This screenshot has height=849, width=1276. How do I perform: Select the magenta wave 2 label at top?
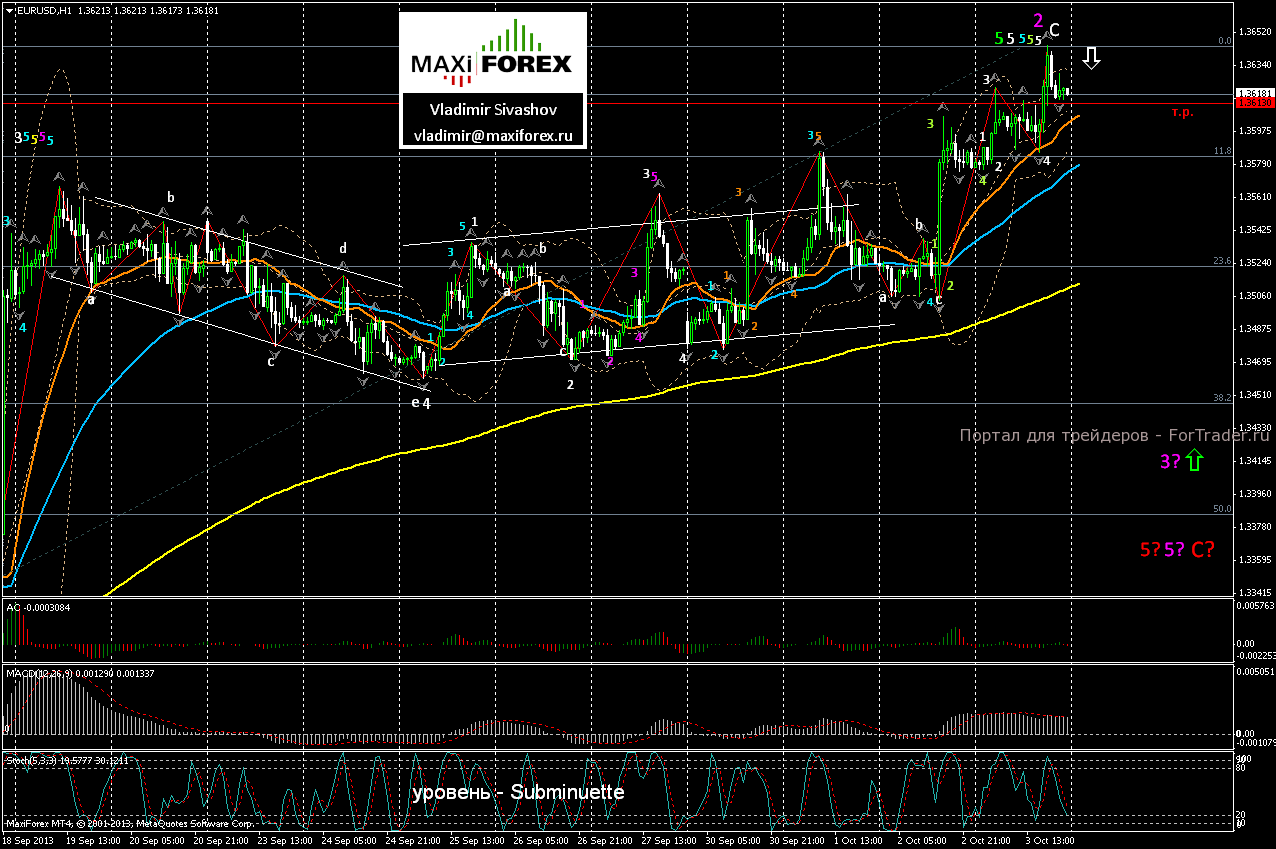1038,20
